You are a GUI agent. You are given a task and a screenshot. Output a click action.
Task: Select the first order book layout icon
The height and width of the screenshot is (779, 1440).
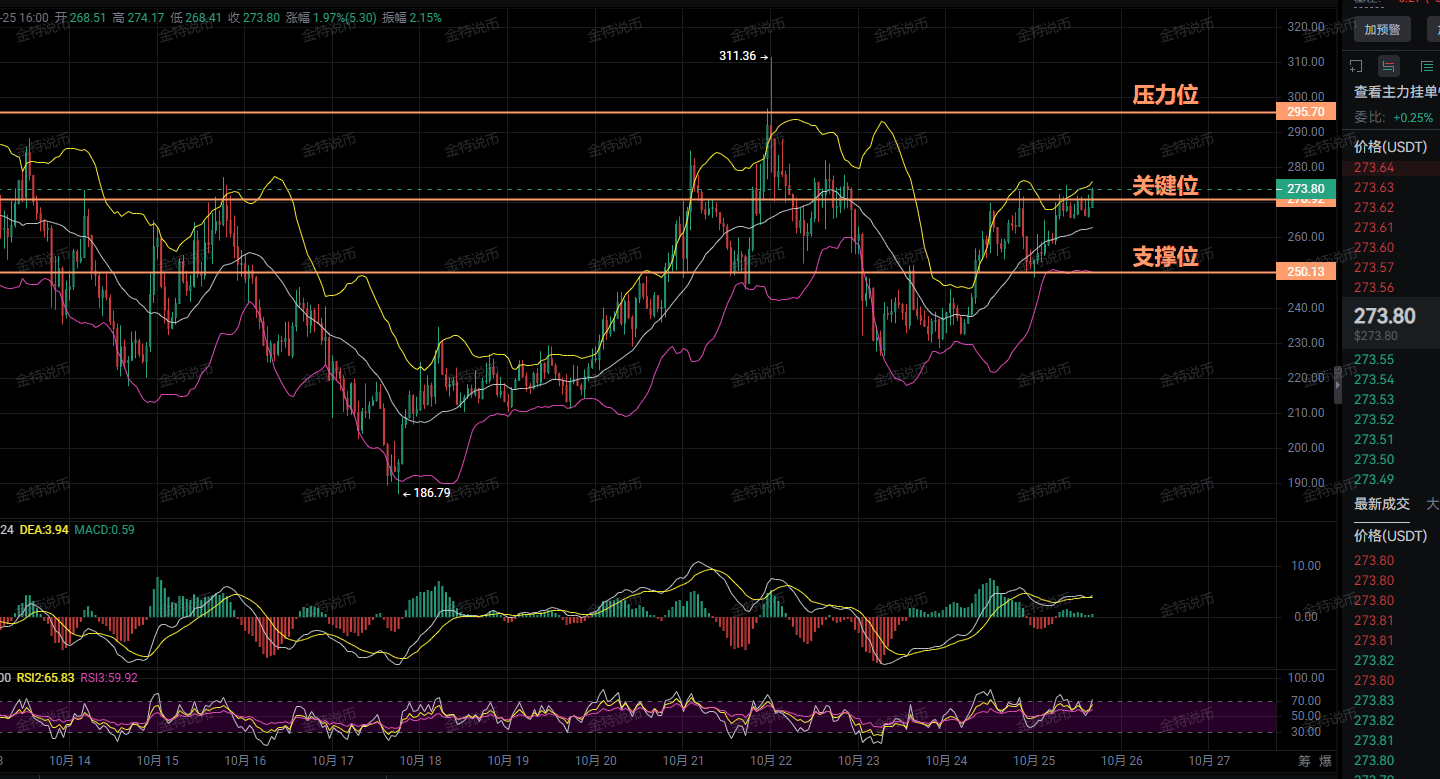coord(1356,66)
